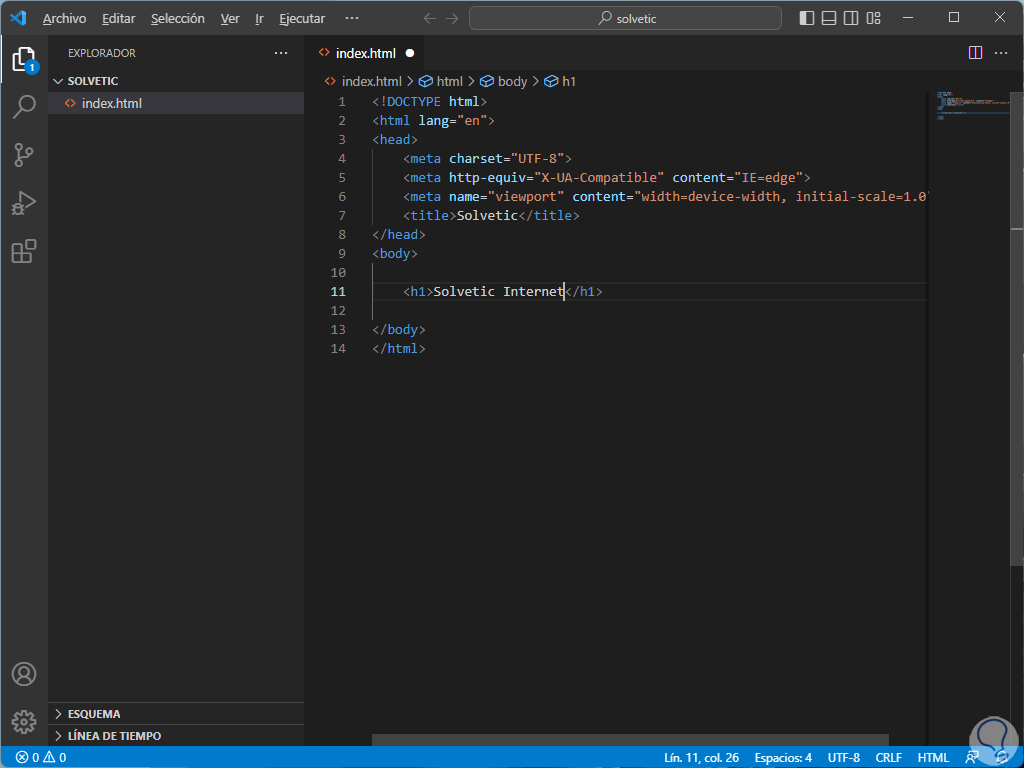
Task: Toggle the primary side bar layout button
Action: pos(807,18)
